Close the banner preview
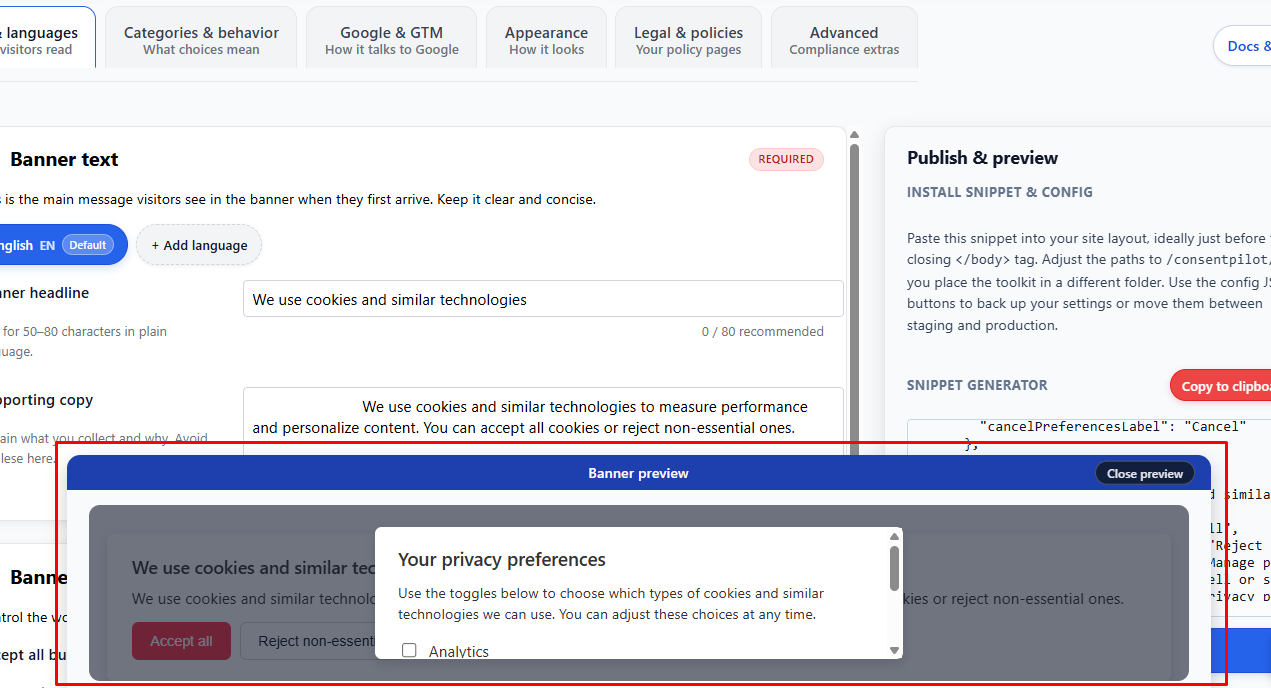This screenshot has width=1271, height=688. click(x=1144, y=472)
